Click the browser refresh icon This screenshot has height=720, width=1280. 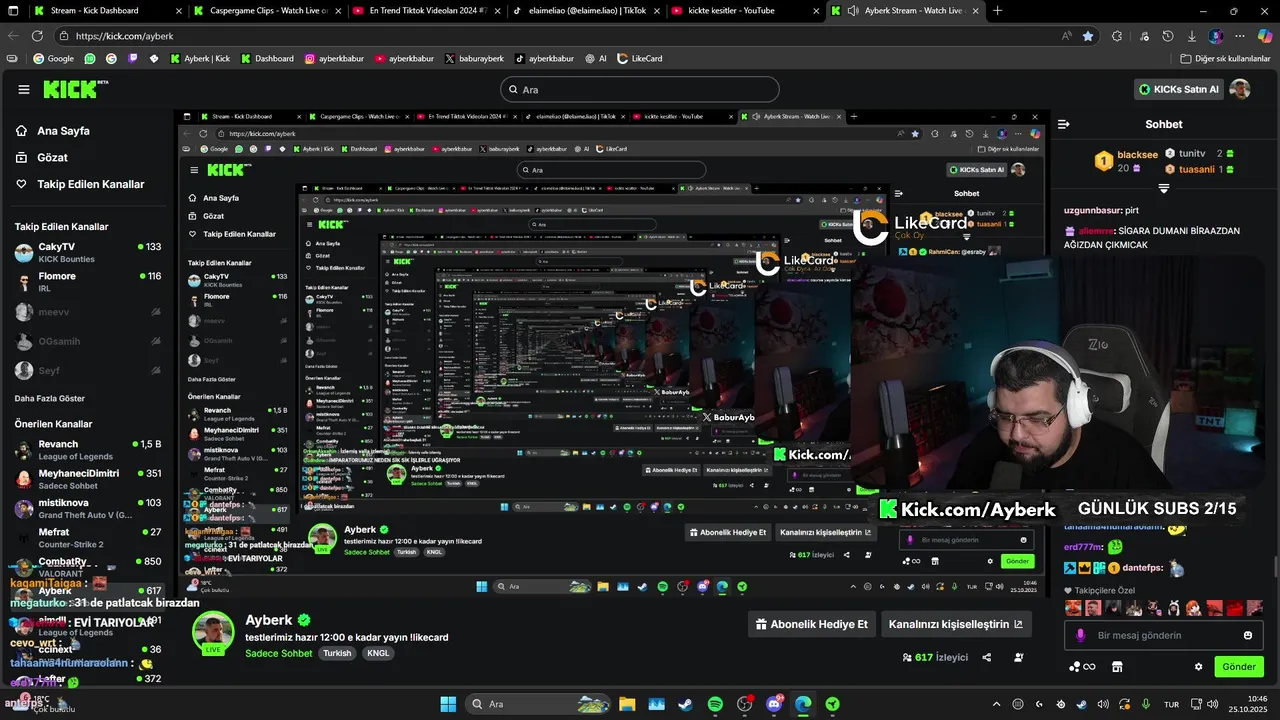coord(37,36)
